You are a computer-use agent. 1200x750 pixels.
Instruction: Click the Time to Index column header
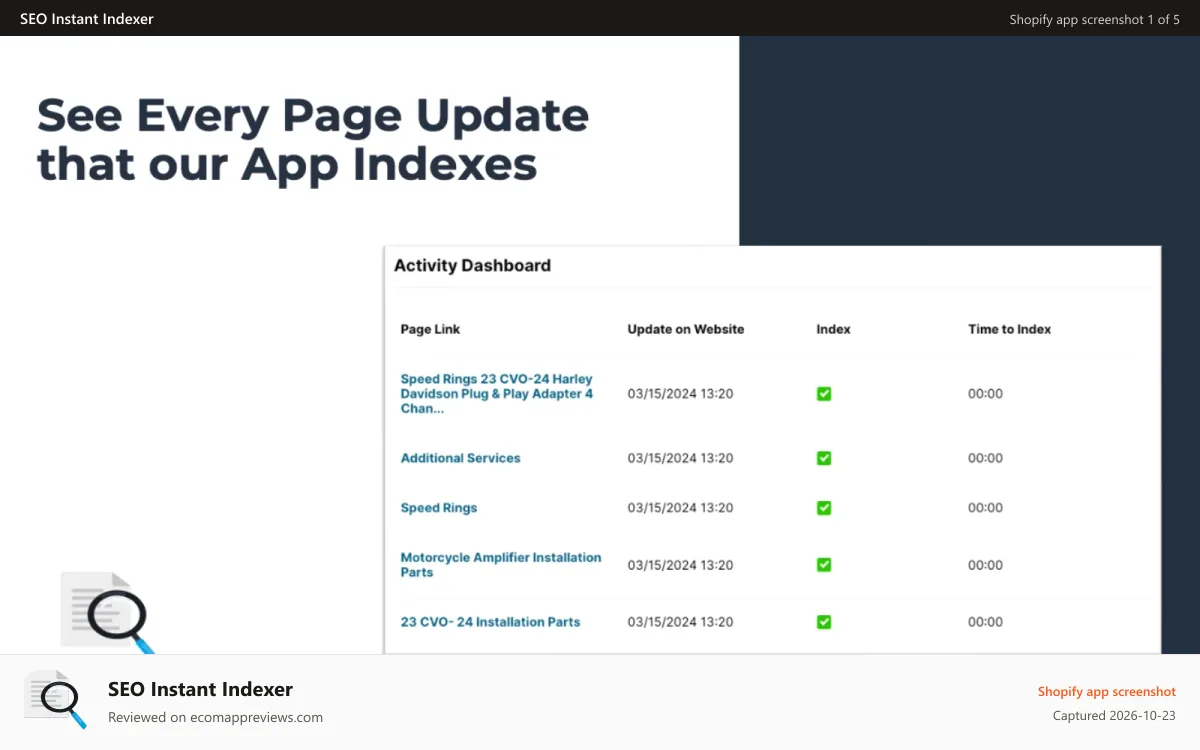click(x=1009, y=329)
